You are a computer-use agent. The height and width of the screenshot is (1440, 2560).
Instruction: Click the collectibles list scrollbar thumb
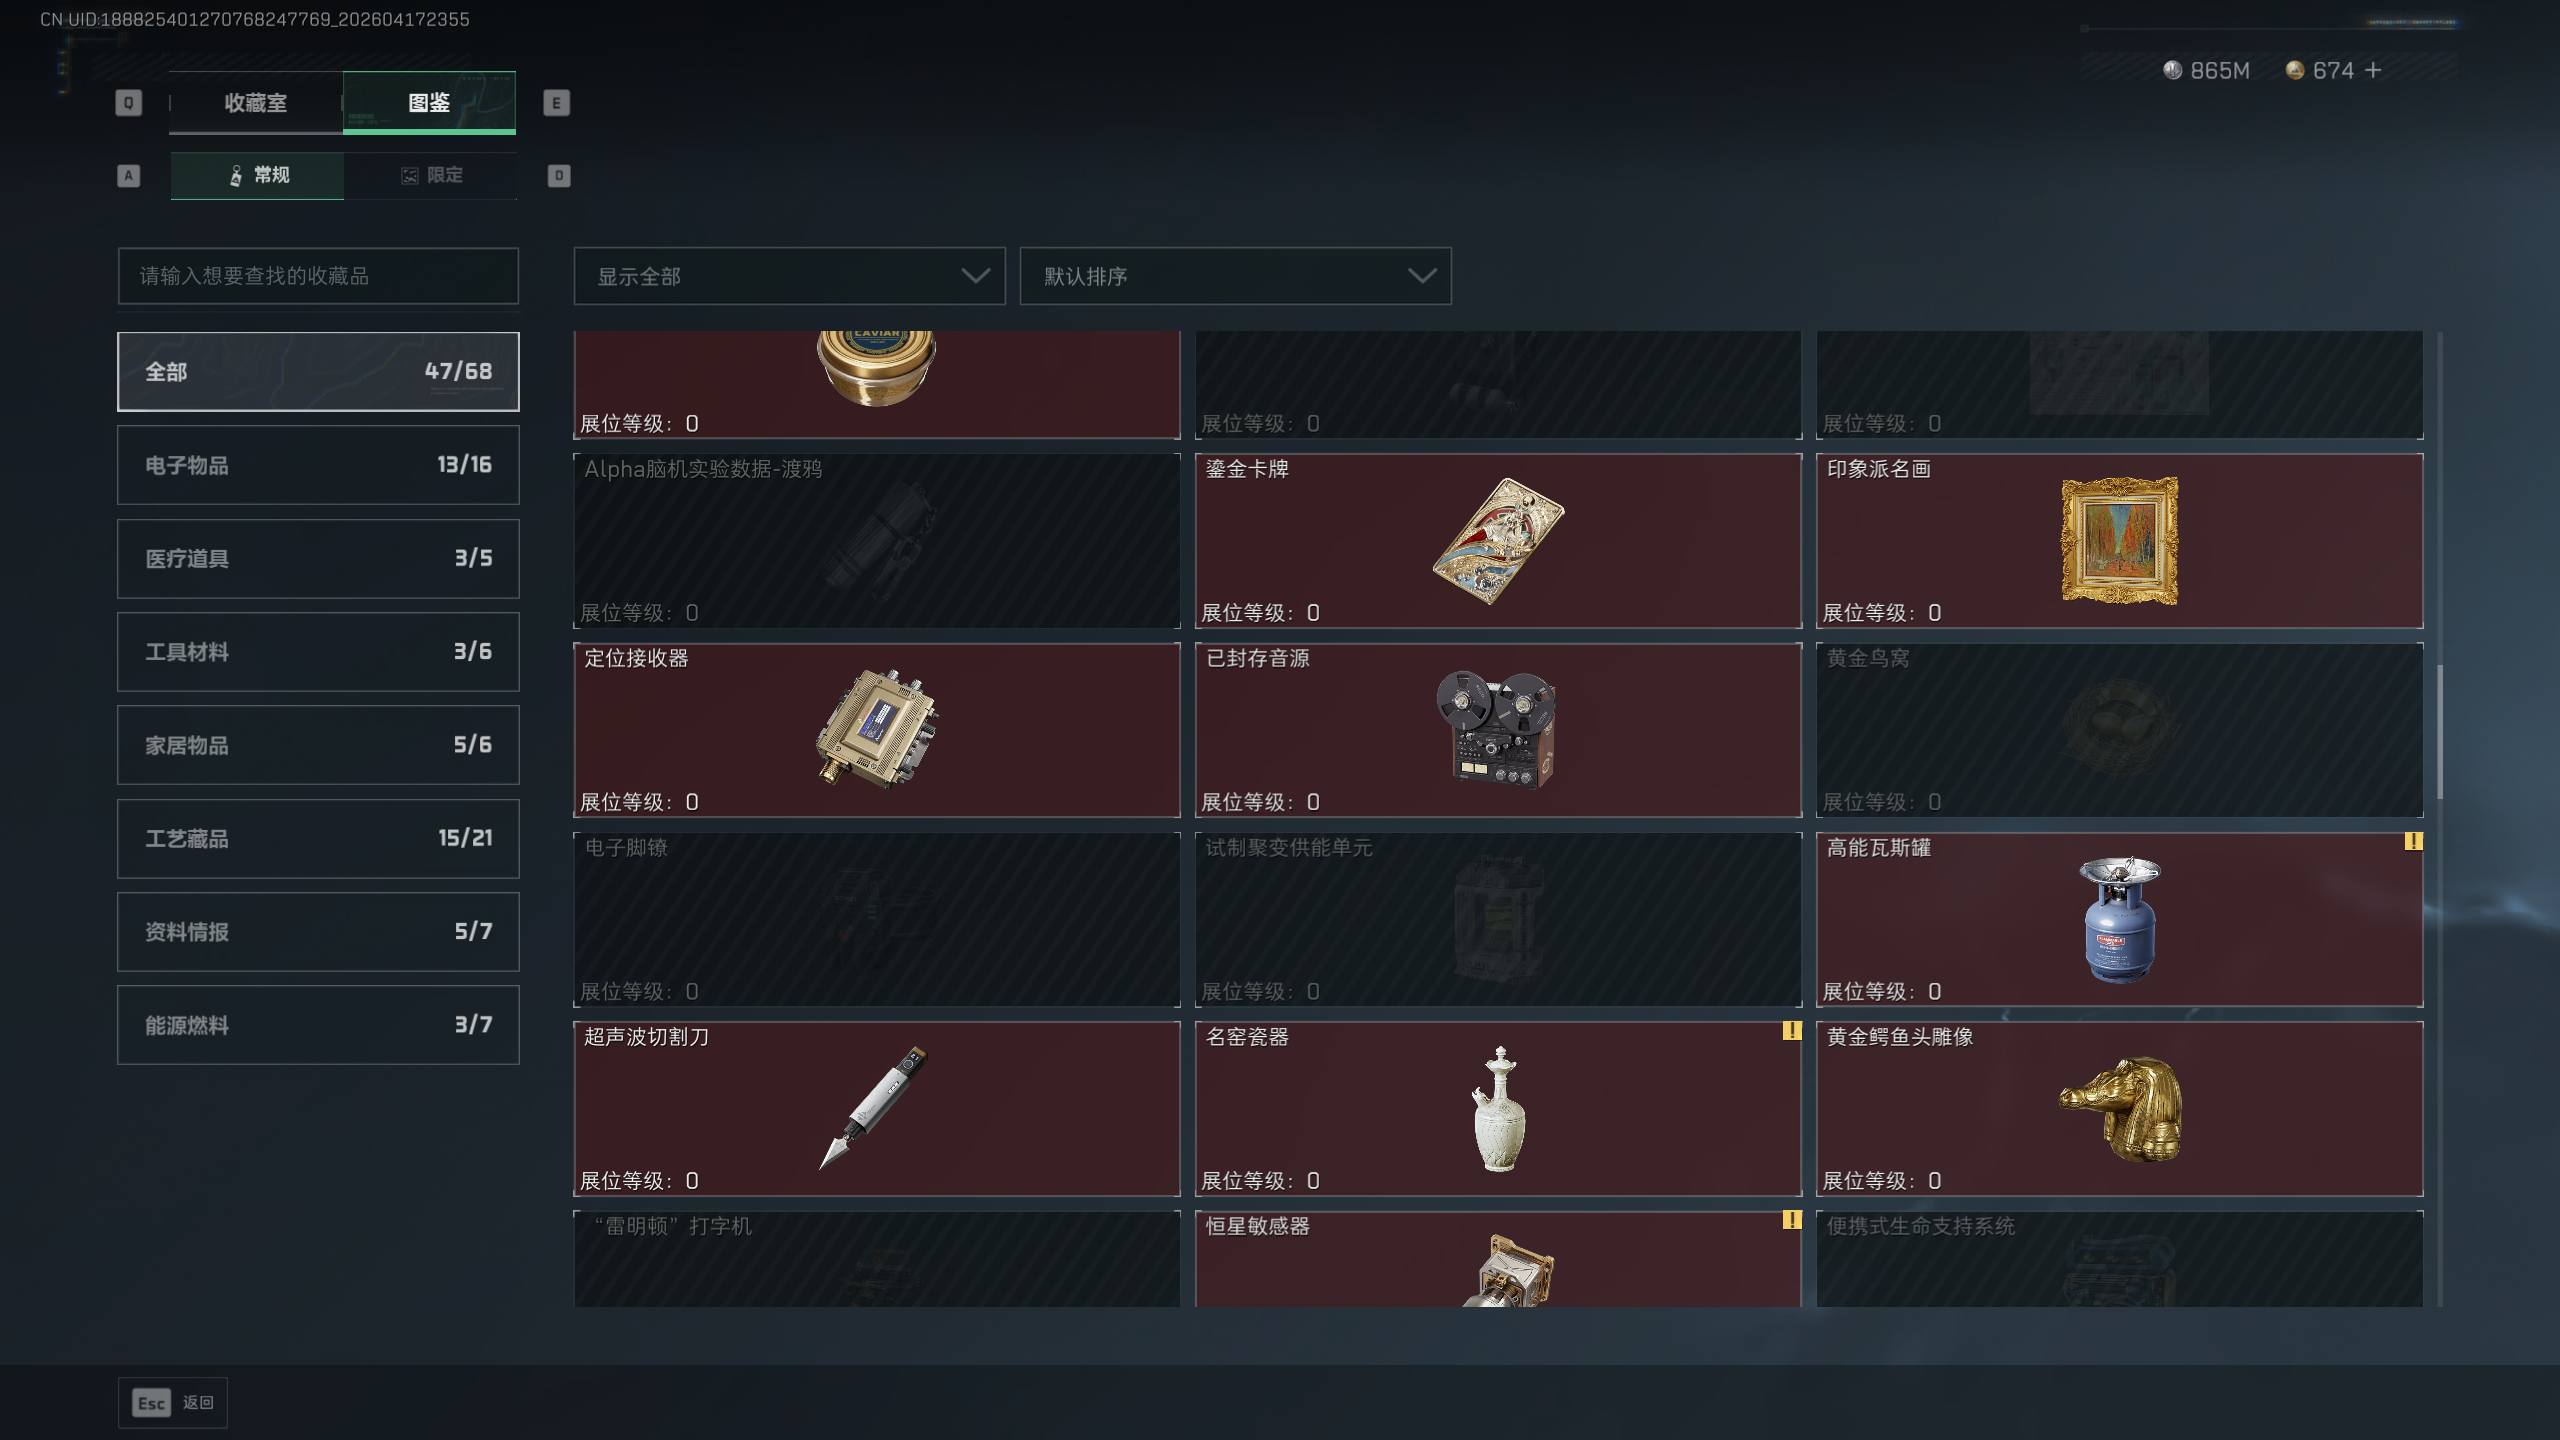pyautogui.click(x=2439, y=732)
